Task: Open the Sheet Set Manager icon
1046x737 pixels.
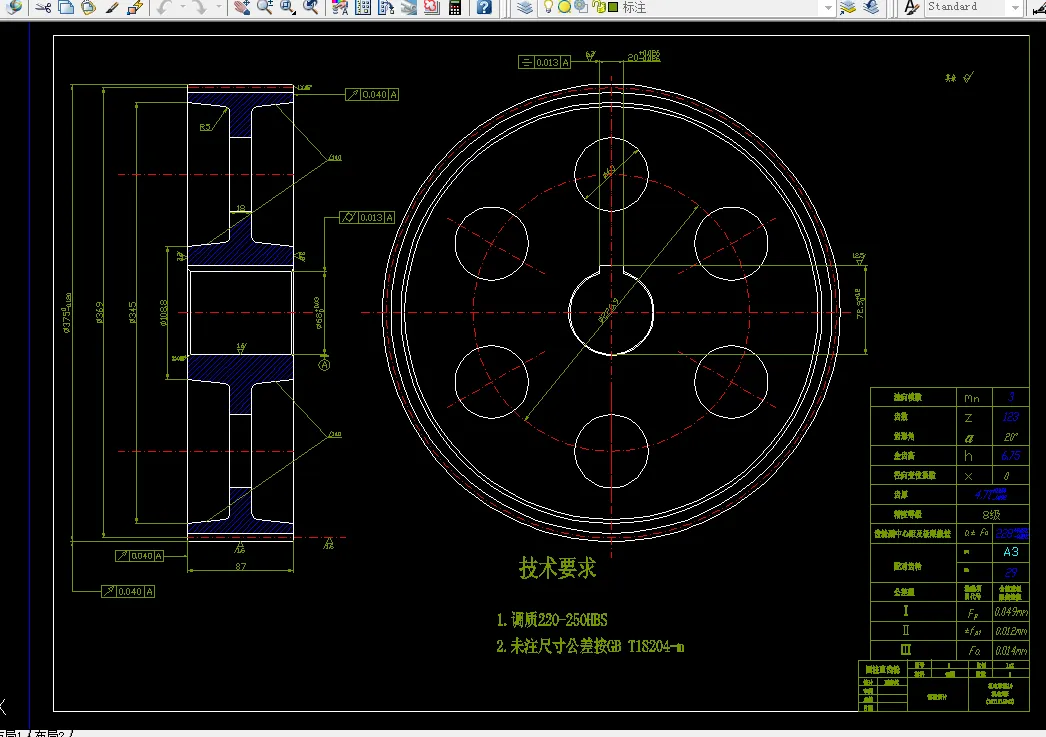Action: (408, 7)
